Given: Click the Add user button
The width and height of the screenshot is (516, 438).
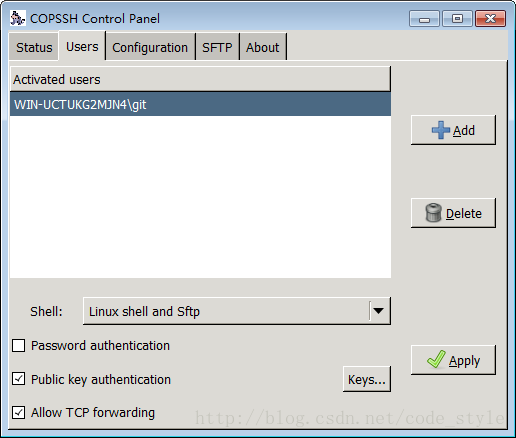Looking at the screenshot, I should tap(453, 130).
